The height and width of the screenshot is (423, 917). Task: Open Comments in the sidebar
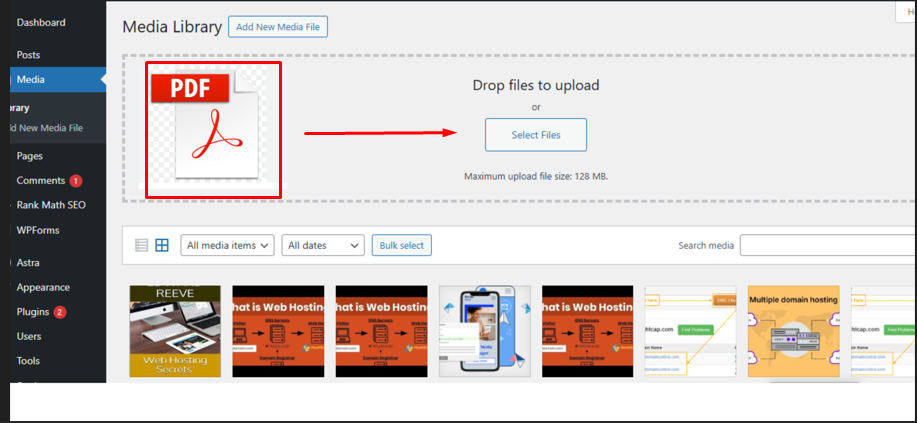[40, 181]
